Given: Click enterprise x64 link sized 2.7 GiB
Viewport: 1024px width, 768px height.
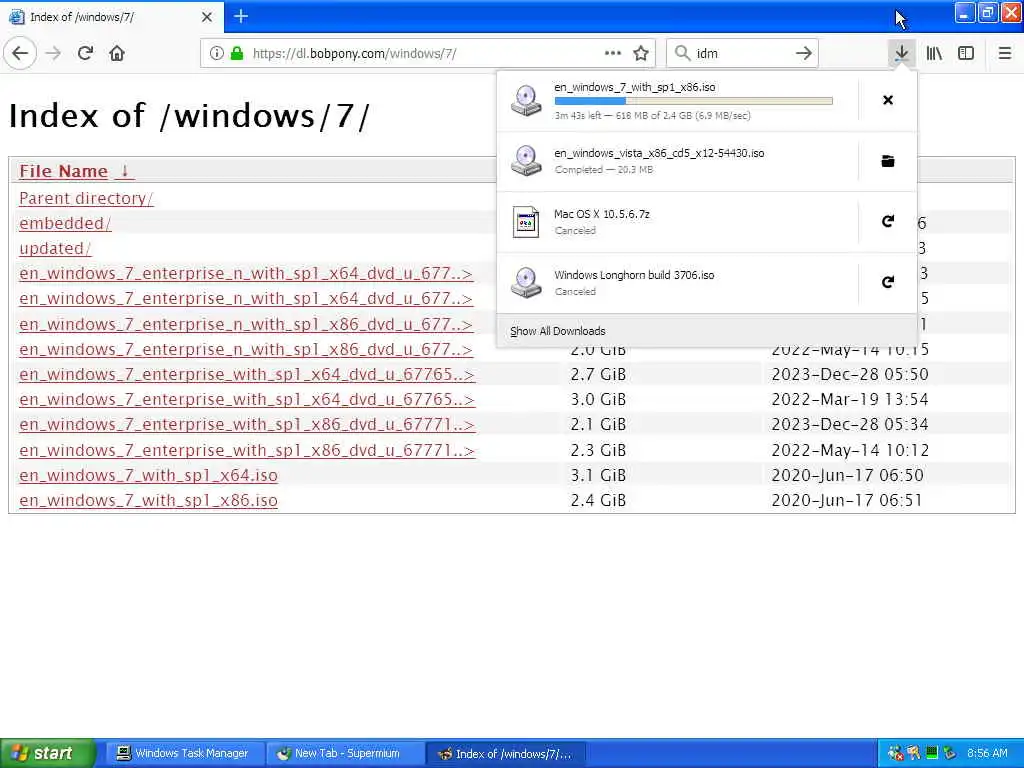Looking at the screenshot, I should point(247,374).
